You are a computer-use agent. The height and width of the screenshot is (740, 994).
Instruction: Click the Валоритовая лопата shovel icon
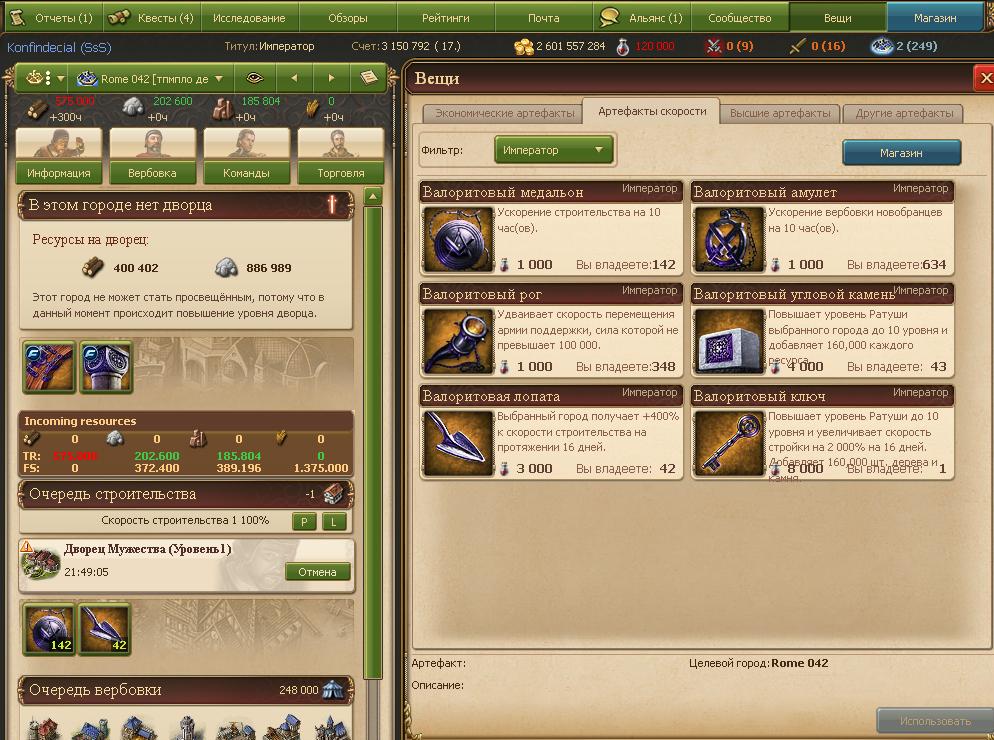coord(458,443)
